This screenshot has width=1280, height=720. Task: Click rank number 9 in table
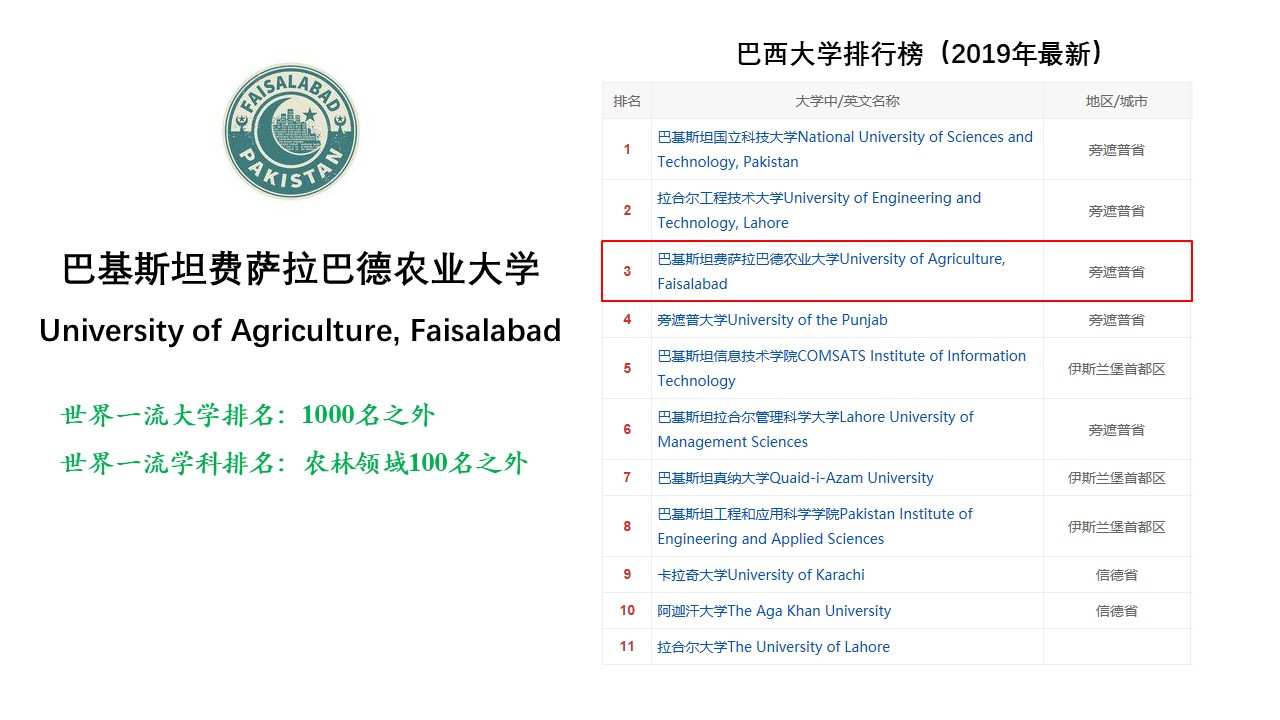click(x=627, y=575)
